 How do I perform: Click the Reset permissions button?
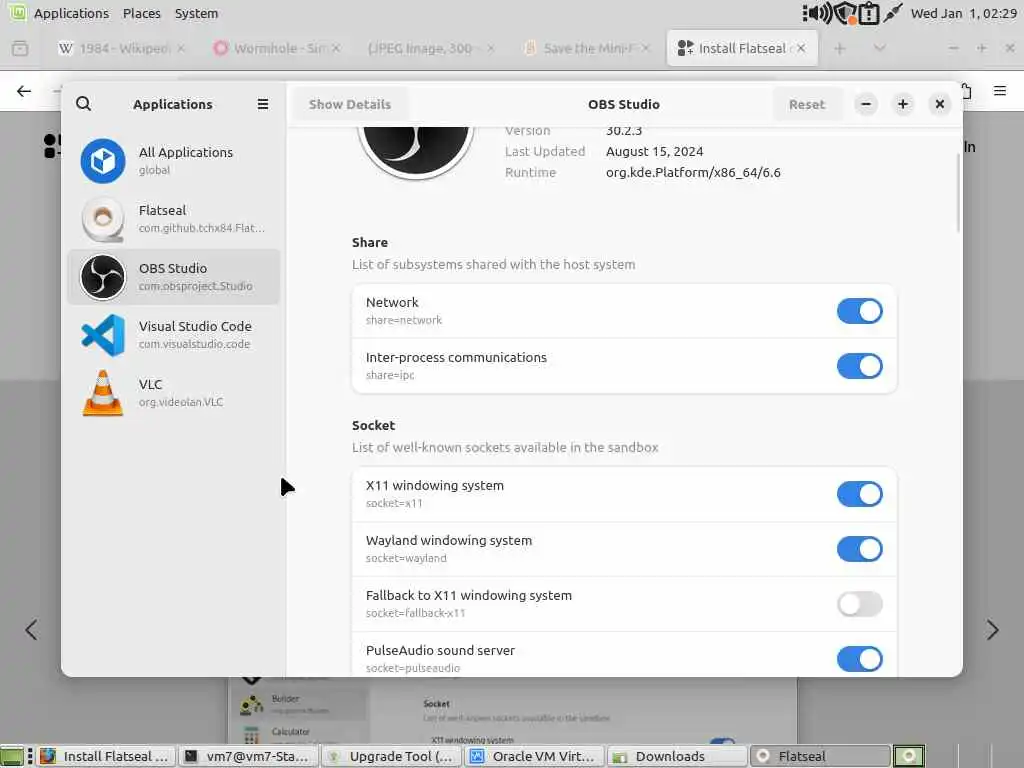click(x=807, y=104)
